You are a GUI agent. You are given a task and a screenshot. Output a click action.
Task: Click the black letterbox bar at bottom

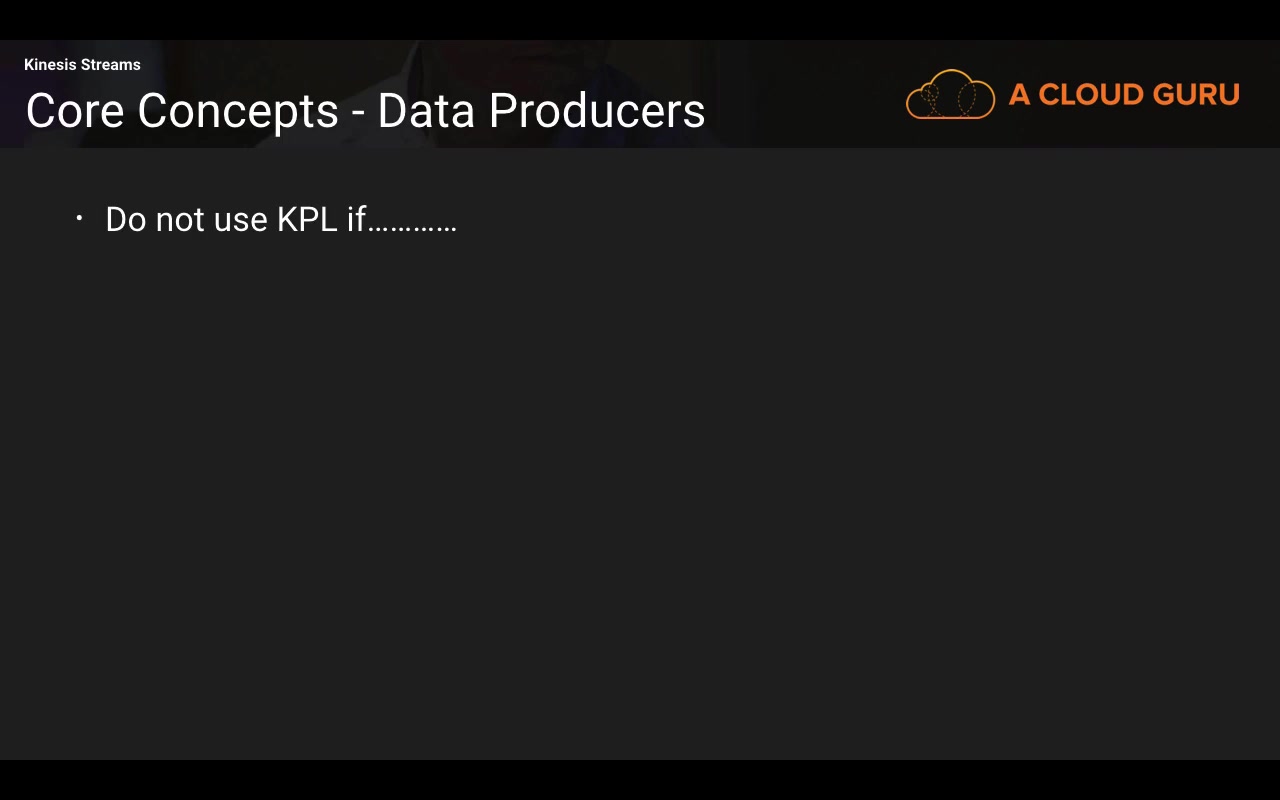click(640, 780)
